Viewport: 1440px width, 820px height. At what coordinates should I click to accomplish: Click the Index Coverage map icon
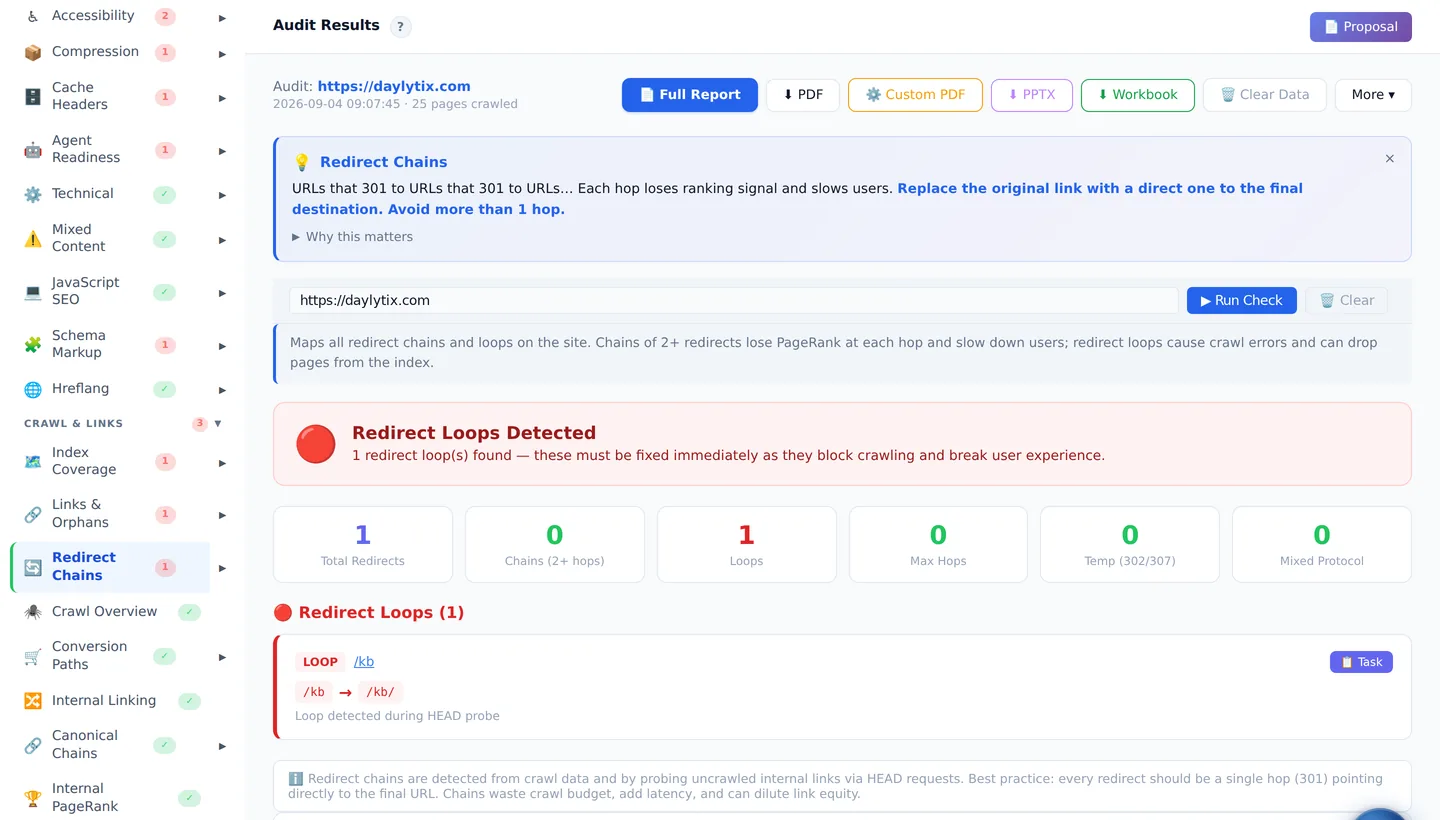pyautogui.click(x=33, y=461)
